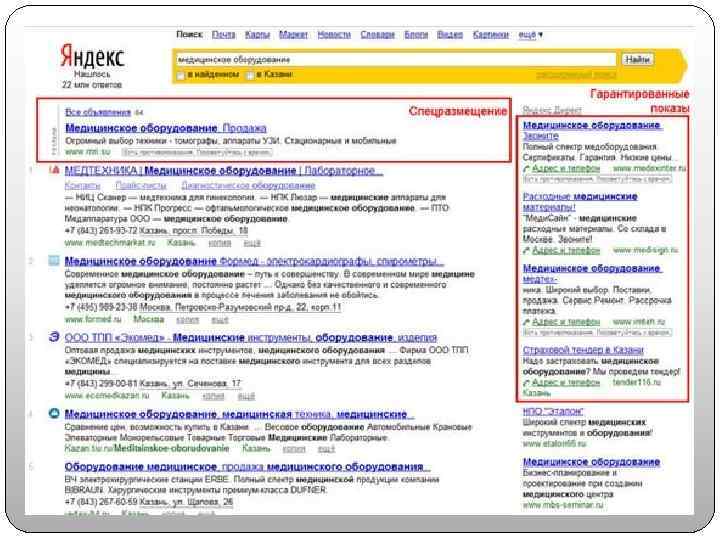Open Новости in the top navigation
Viewport: 720px width, 540px height.
[334, 34]
